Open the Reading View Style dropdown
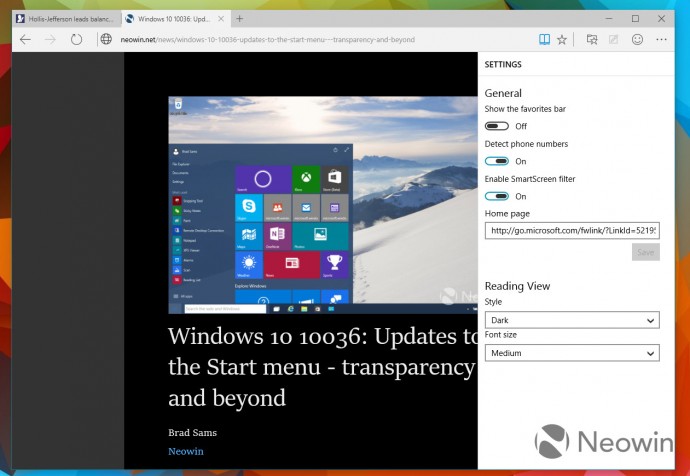The width and height of the screenshot is (690, 476). tap(571, 320)
